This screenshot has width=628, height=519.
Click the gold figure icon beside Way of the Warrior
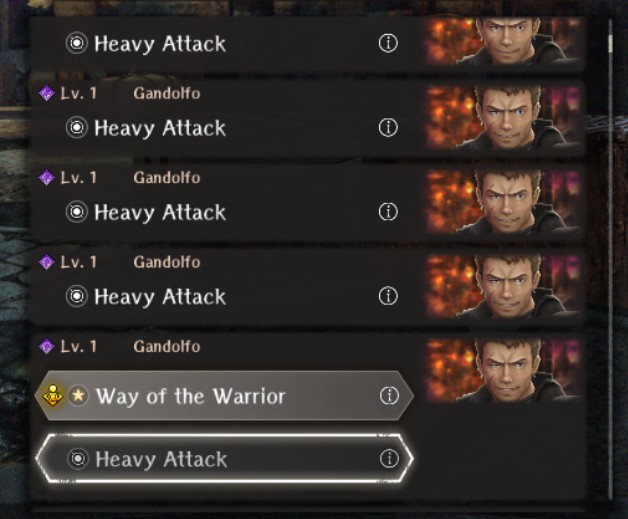(x=53, y=396)
